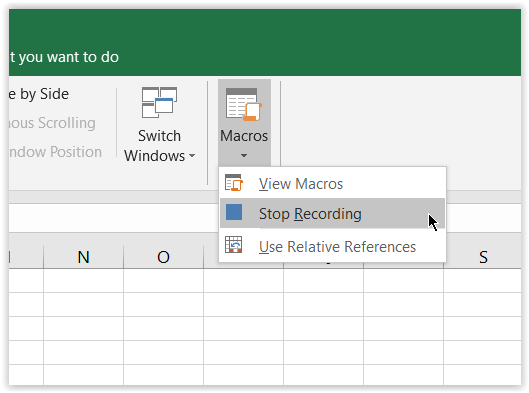The image size is (529, 393).
Task: Select column O header
Action: (x=163, y=257)
